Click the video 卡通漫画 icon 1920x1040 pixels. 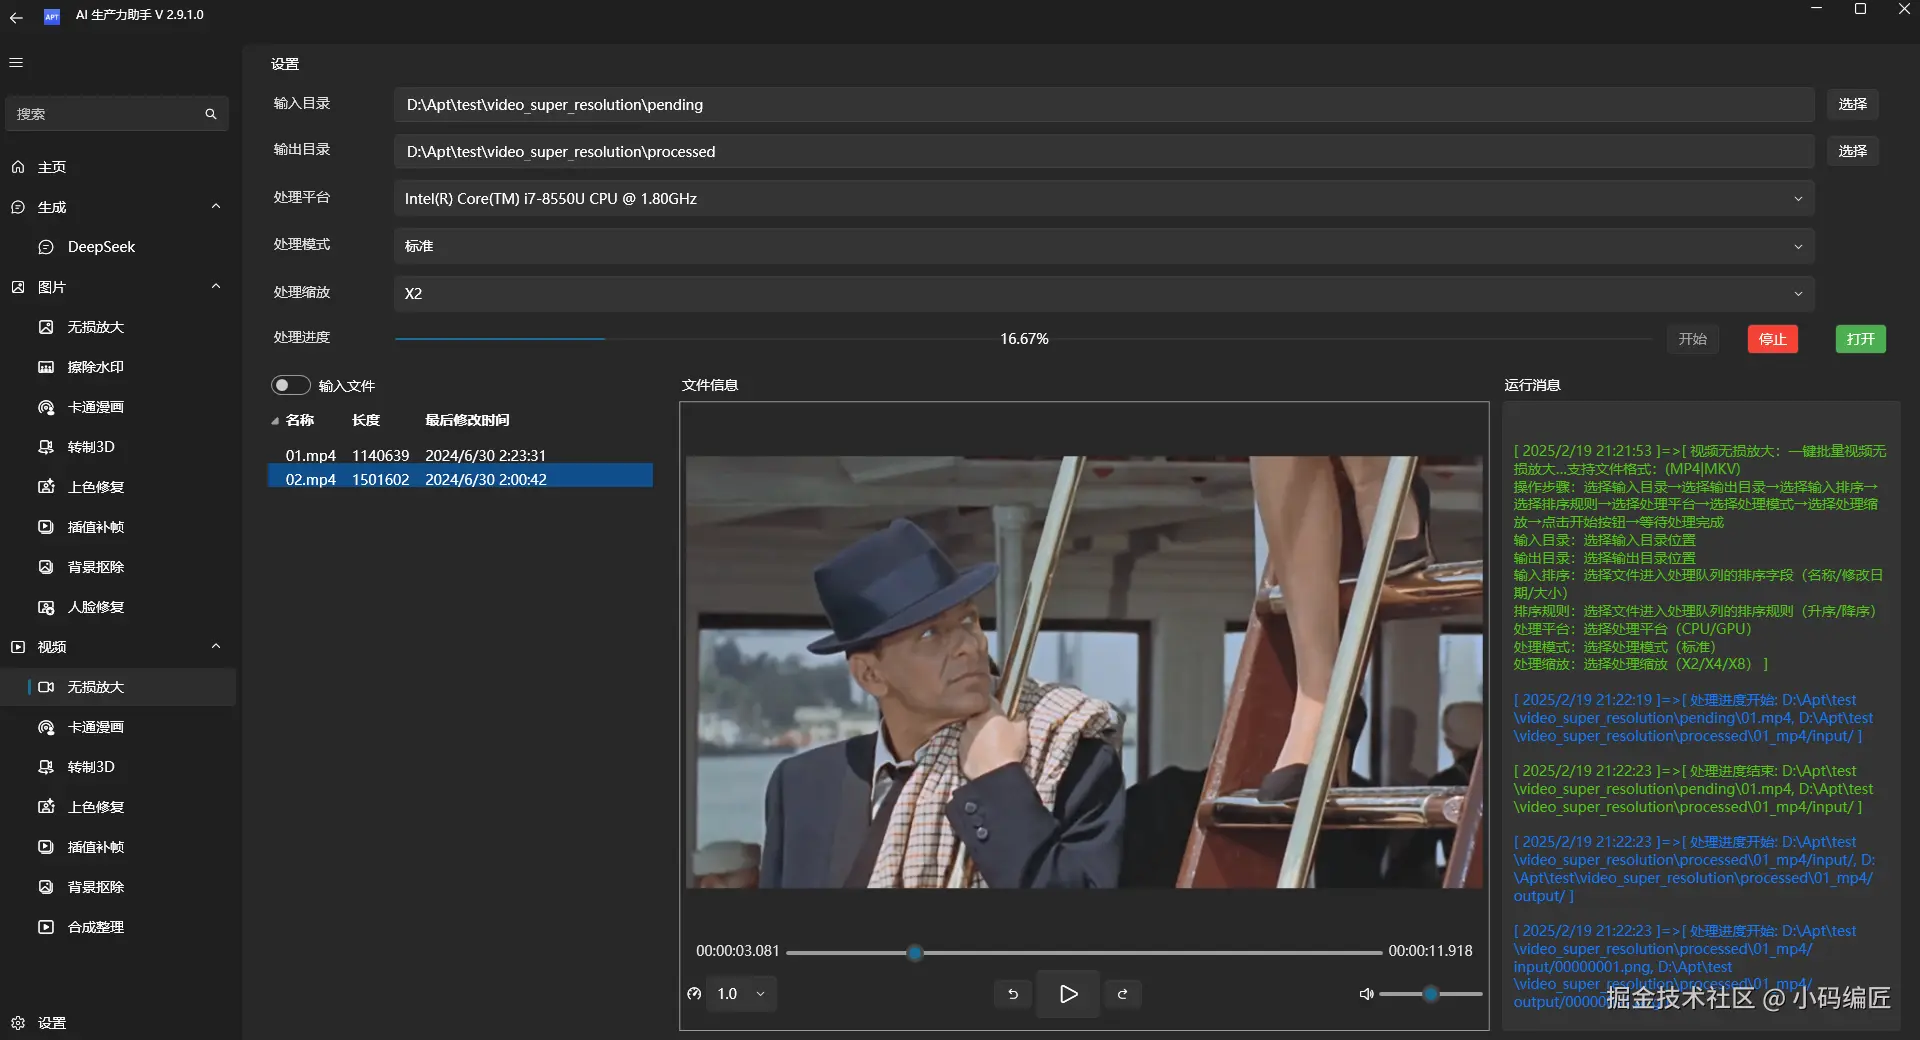click(46, 727)
